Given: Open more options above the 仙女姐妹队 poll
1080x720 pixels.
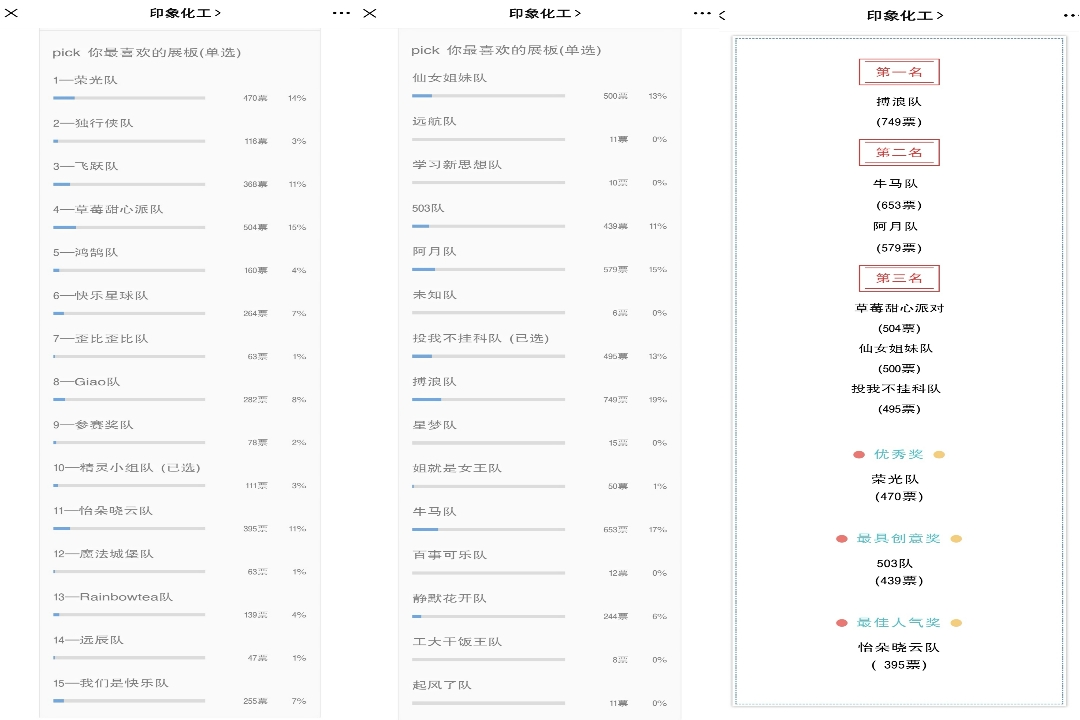Looking at the screenshot, I should point(702,14).
